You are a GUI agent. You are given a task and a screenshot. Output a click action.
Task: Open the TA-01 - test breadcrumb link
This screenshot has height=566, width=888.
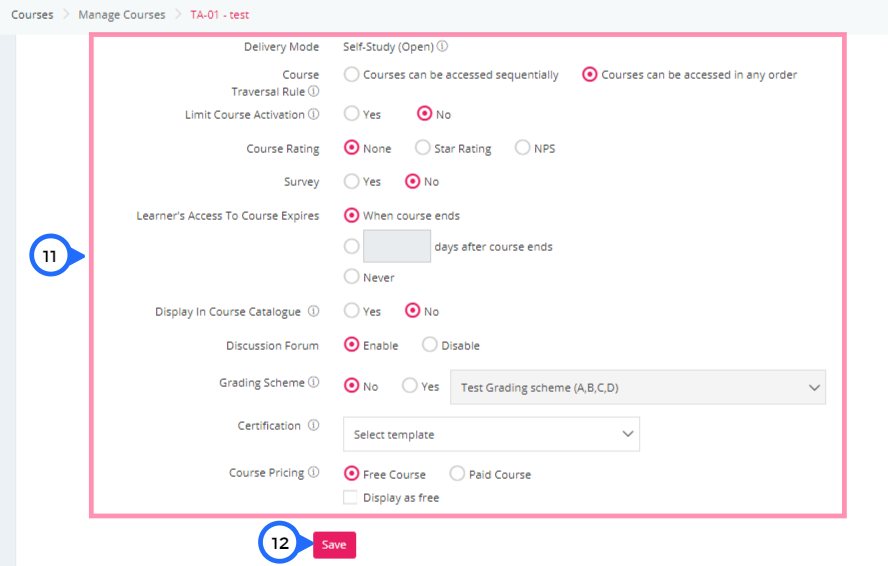(x=220, y=15)
